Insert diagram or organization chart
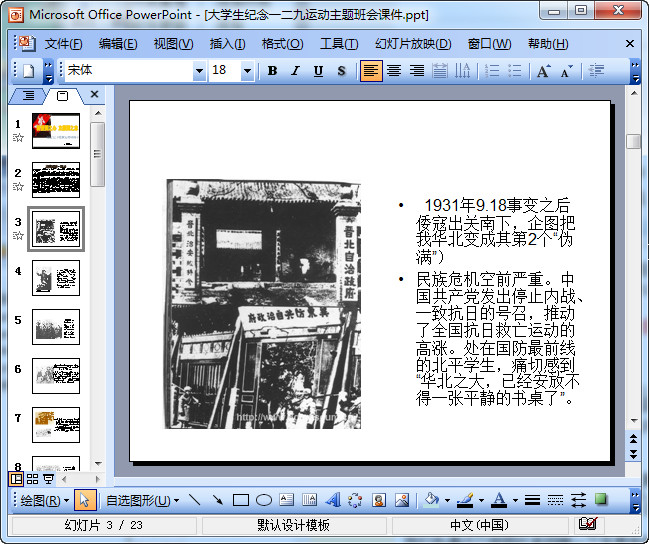 355,500
